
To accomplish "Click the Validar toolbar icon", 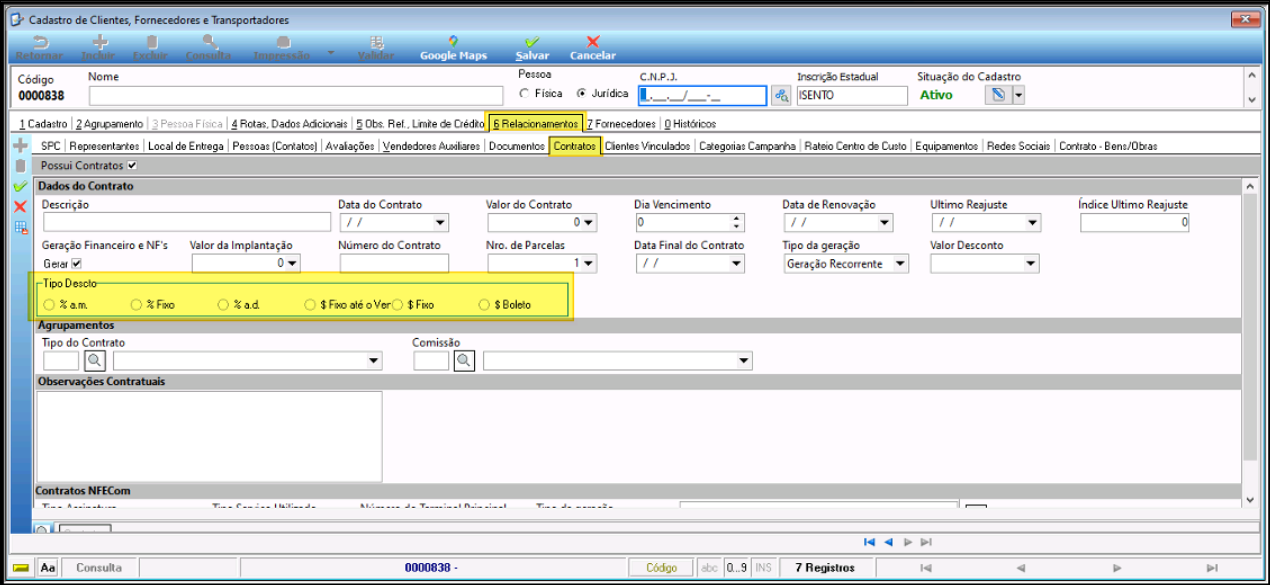I will (376, 42).
